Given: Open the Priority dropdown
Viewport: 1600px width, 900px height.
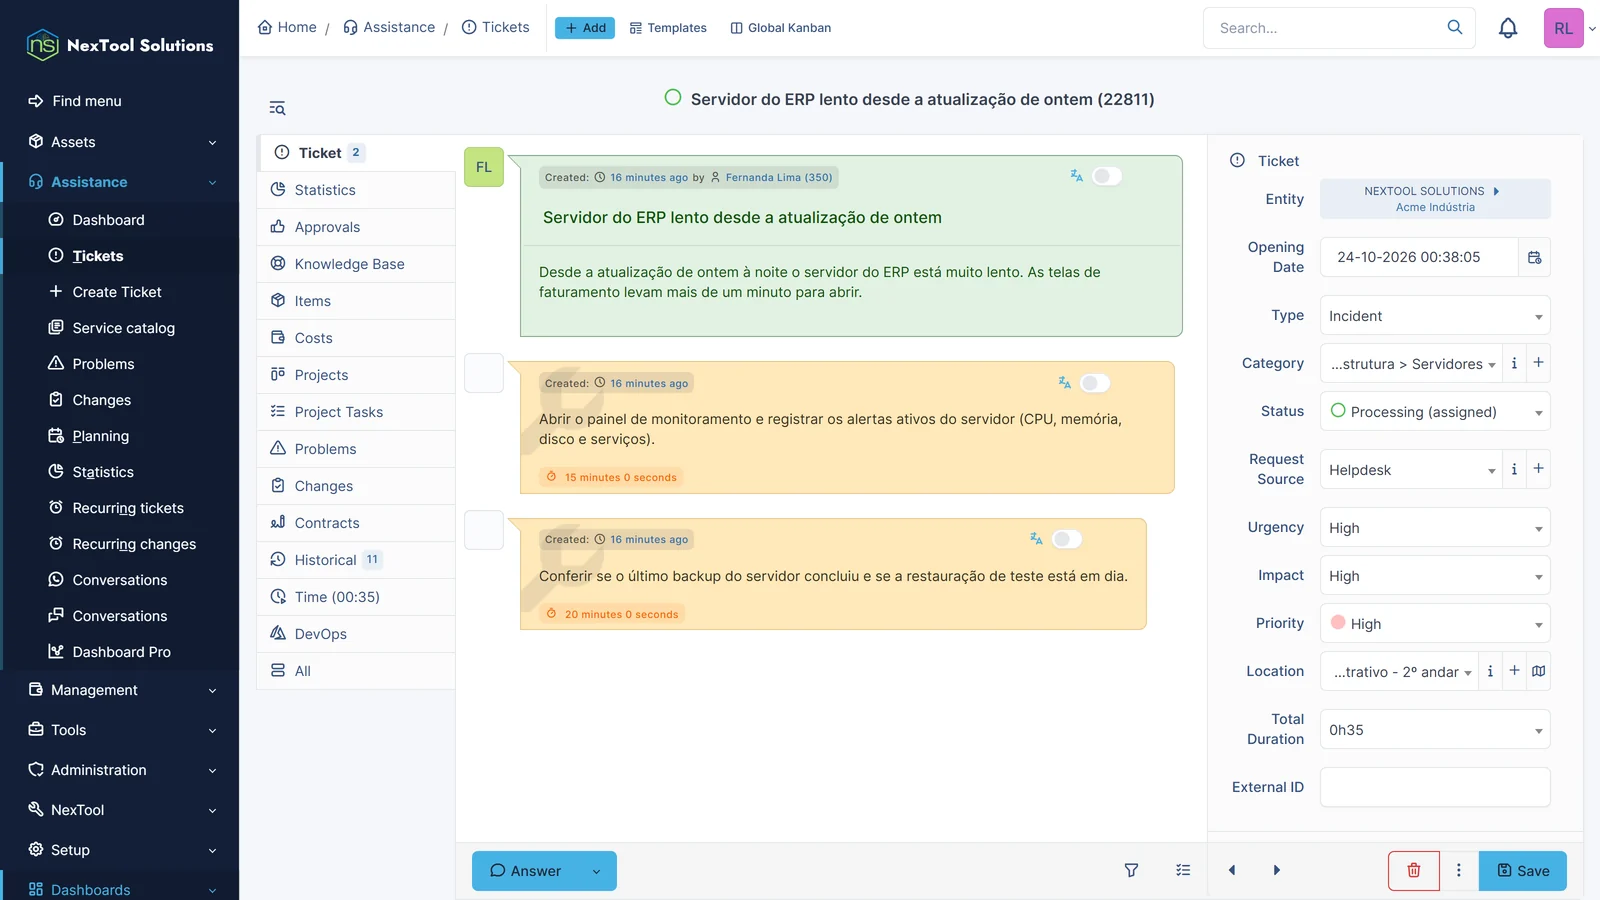Looking at the screenshot, I should pos(1435,624).
